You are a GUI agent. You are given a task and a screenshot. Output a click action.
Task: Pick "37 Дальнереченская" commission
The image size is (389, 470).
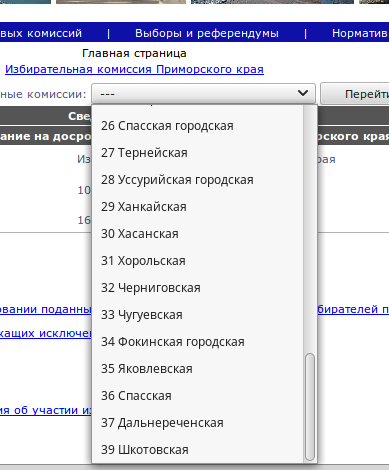198,423
